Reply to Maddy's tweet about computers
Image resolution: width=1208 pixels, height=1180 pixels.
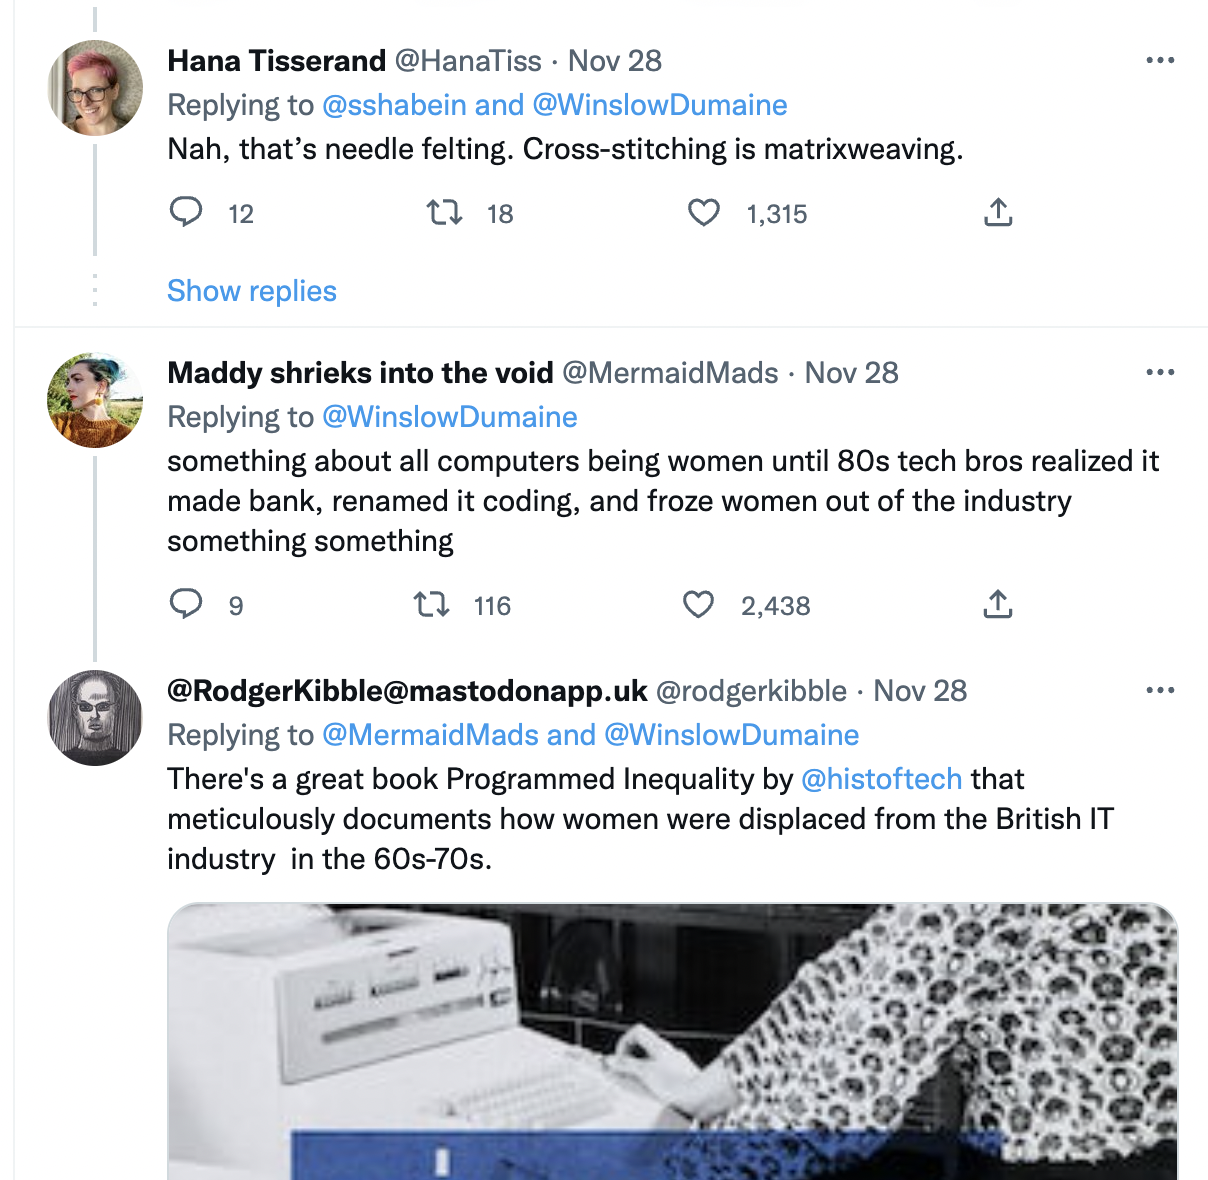pyautogui.click(x=186, y=604)
